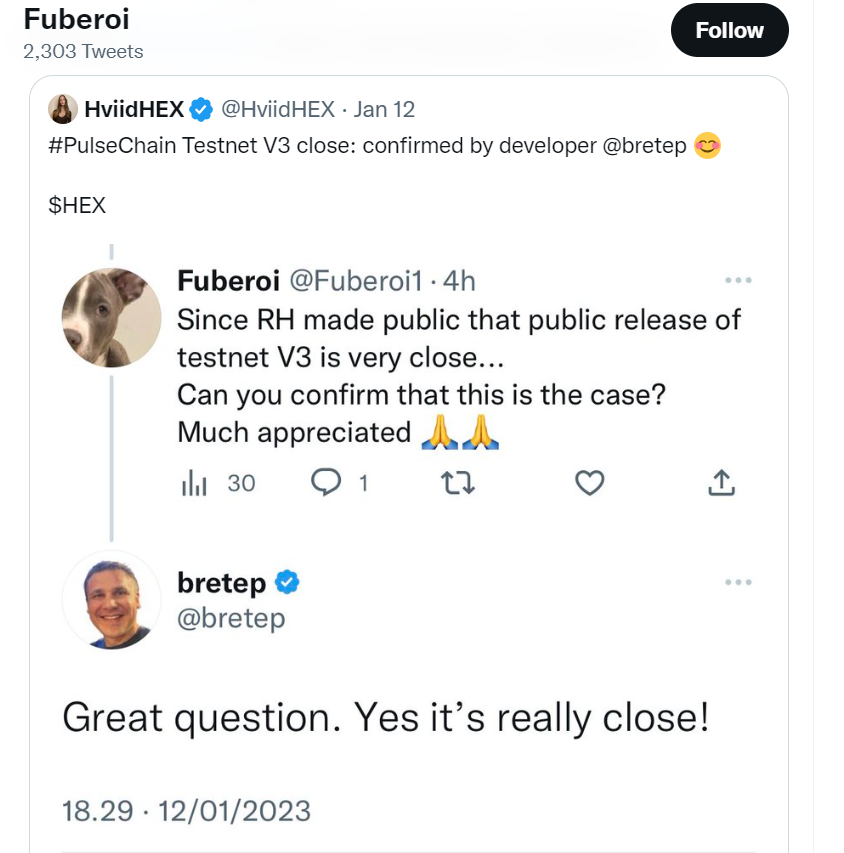
Task: Open bretep's profile photo
Action: (x=112, y=600)
